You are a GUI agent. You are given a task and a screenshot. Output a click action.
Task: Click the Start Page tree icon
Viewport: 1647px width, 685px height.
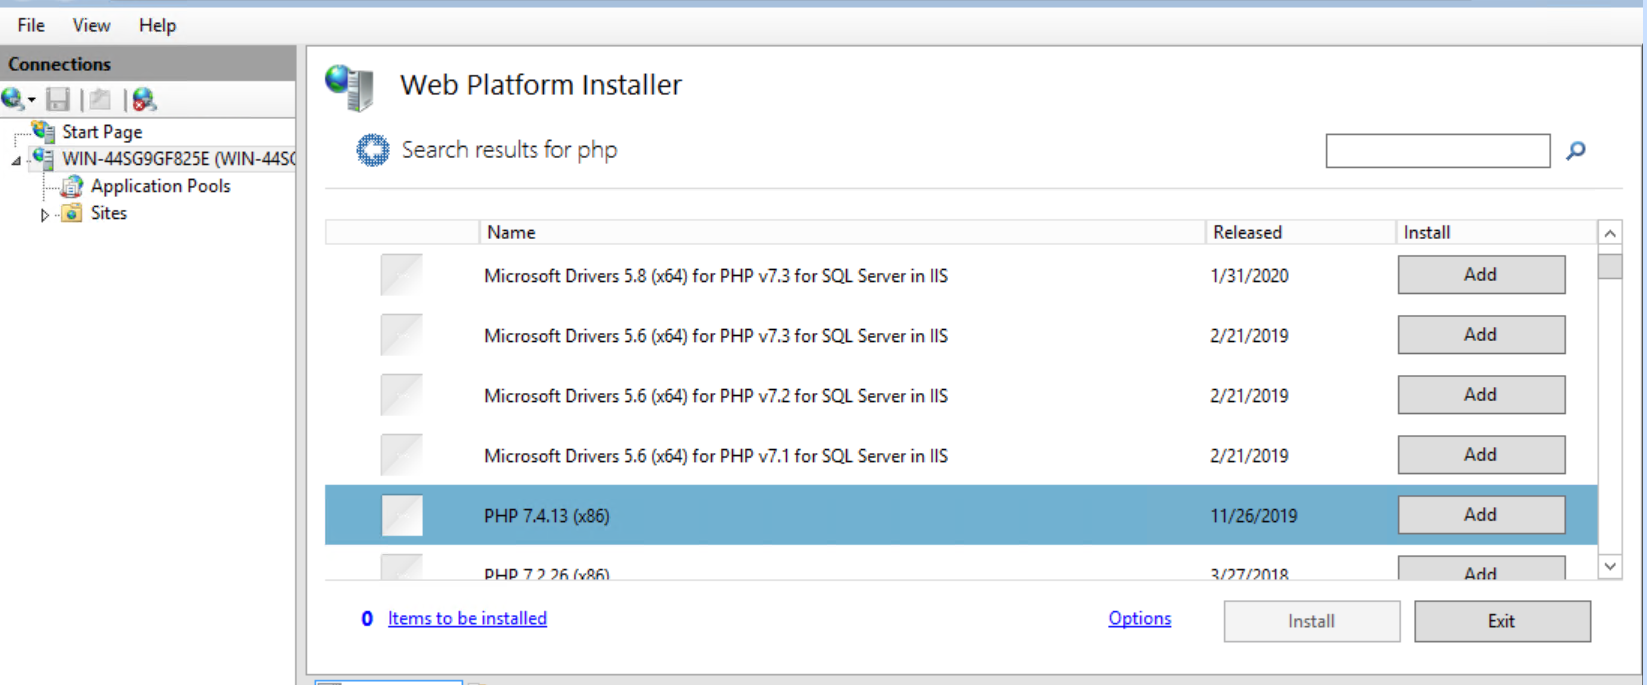[43, 131]
